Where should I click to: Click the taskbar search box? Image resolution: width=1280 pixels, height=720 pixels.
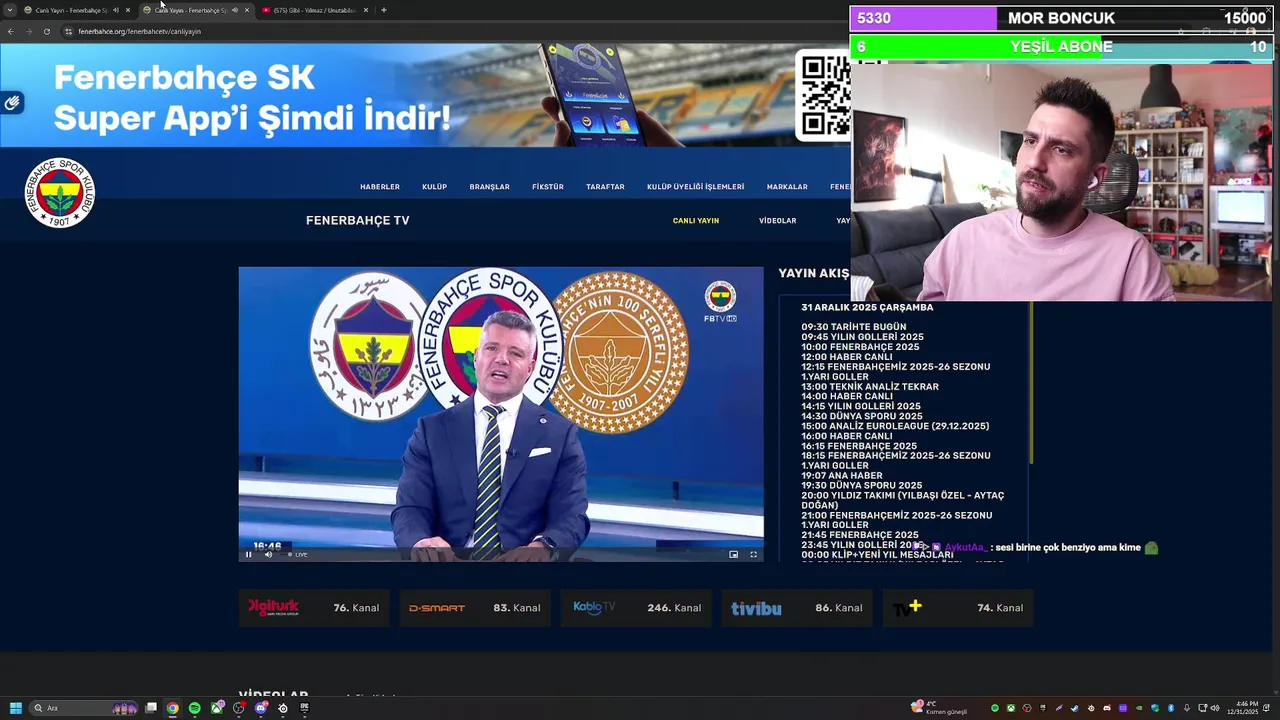(83, 708)
